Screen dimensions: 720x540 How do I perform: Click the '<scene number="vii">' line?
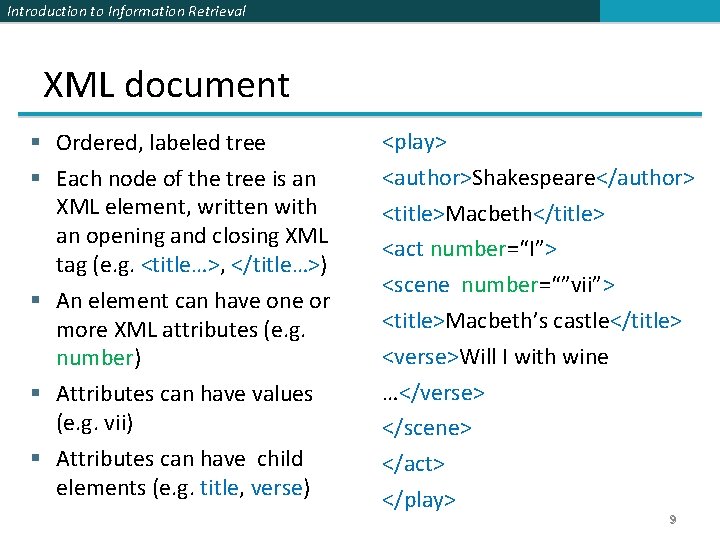click(498, 285)
